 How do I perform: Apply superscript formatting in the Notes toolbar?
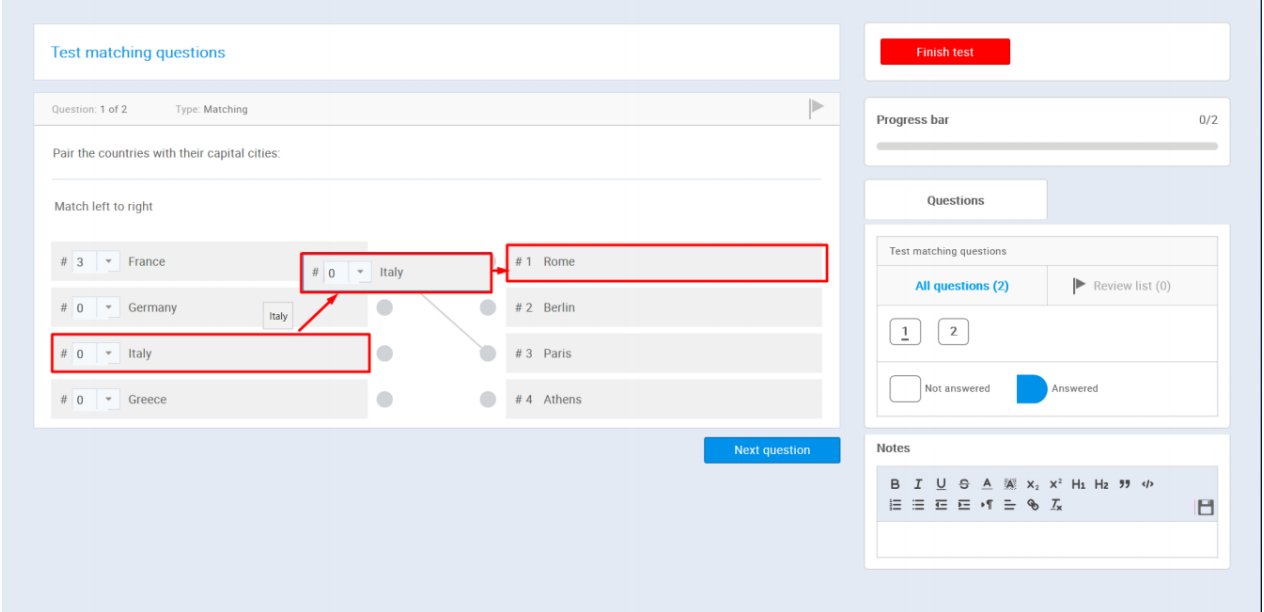tap(1055, 484)
